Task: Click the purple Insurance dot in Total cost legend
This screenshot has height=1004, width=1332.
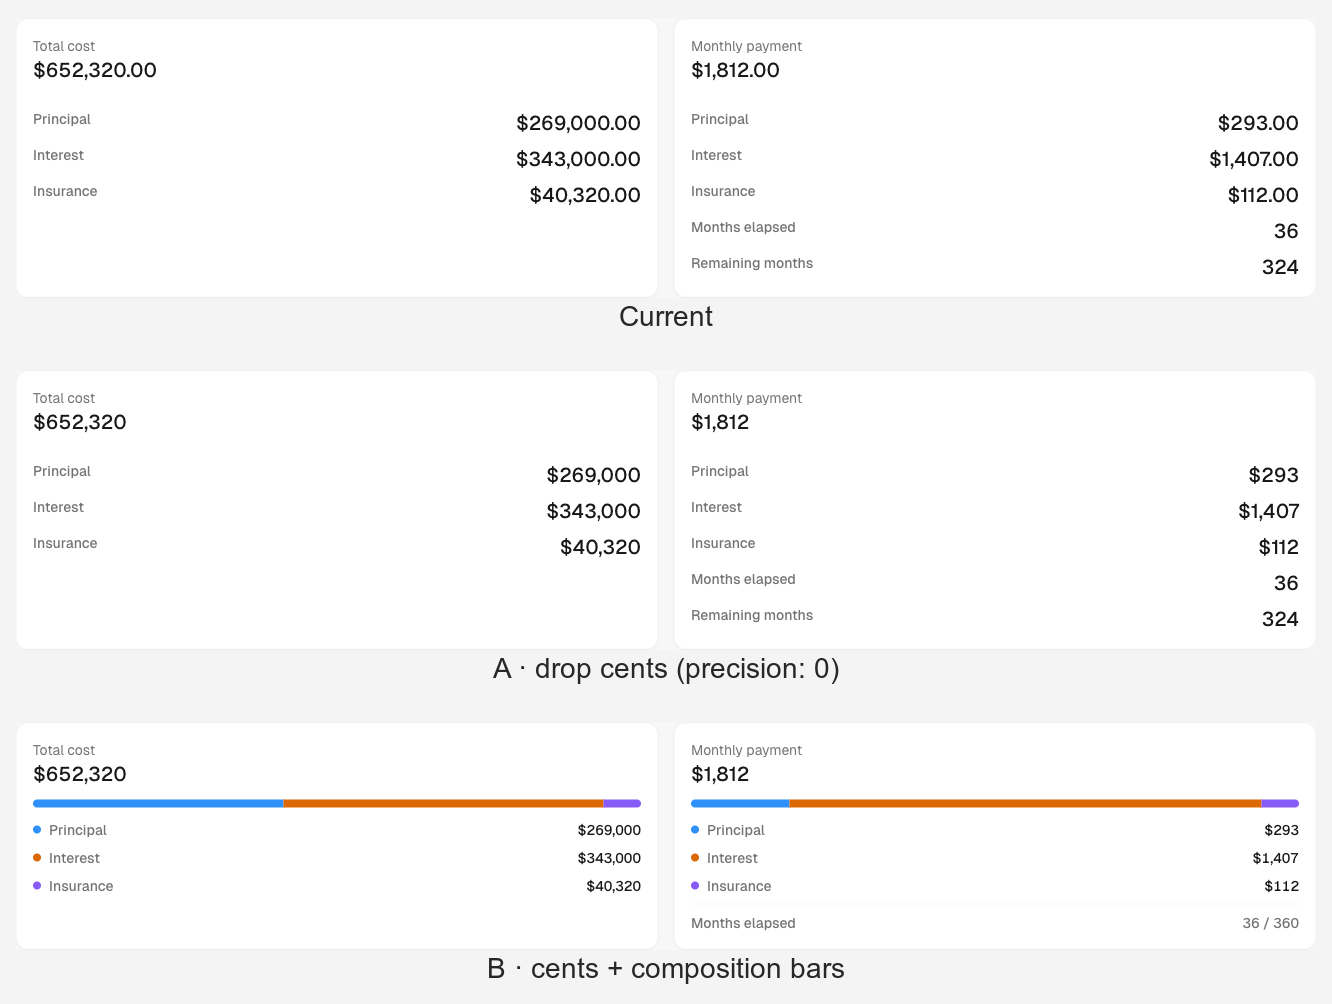Action: tap(37, 886)
